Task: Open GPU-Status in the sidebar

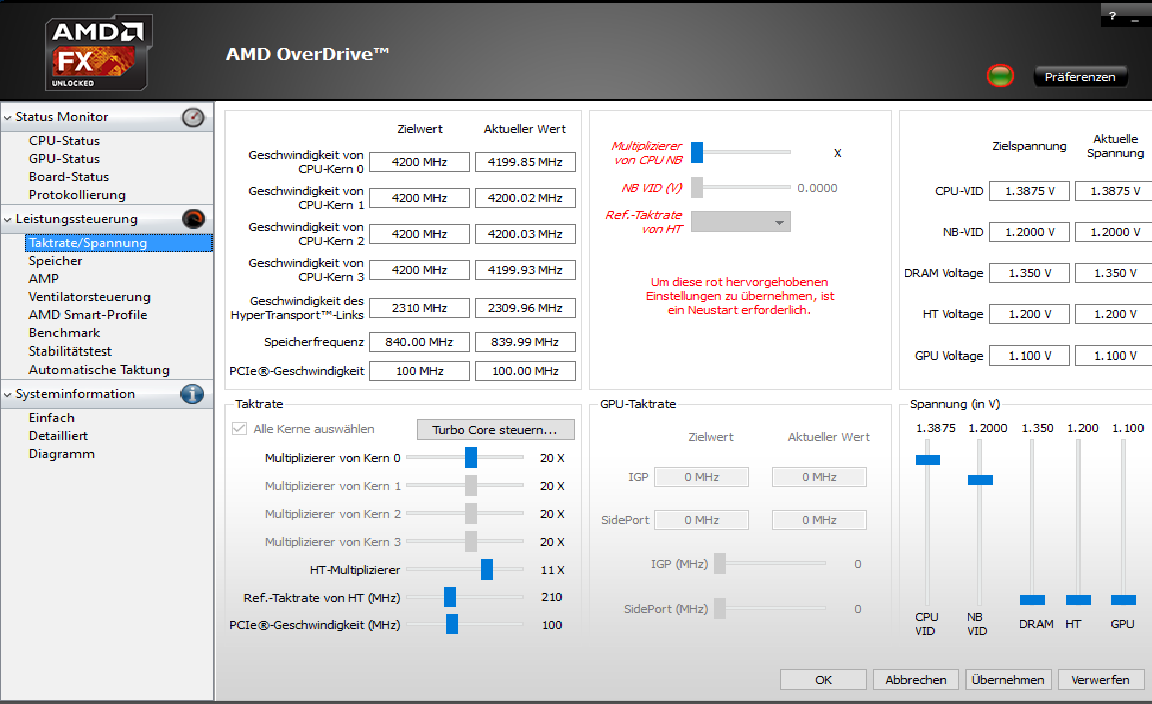Action: coord(64,159)
